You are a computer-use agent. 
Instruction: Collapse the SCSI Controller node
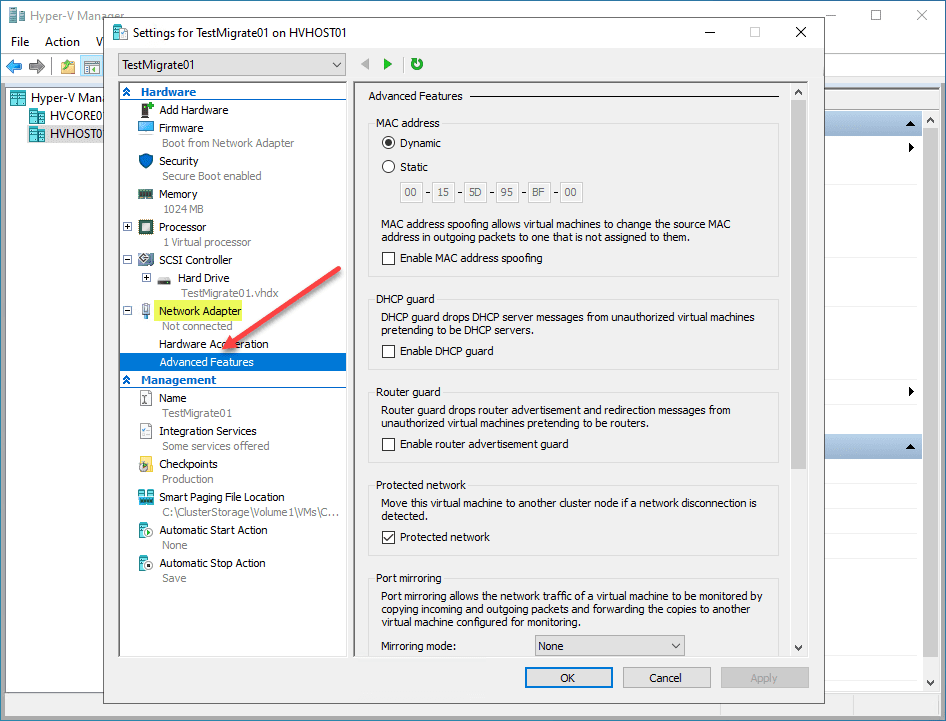[x=127, y=259]
